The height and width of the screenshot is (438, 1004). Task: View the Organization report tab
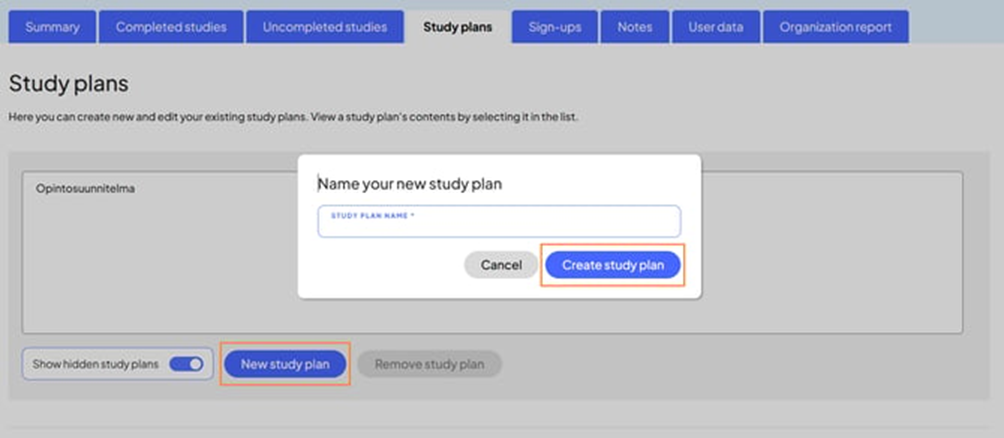pyautogui.click(x=836, y=27)
